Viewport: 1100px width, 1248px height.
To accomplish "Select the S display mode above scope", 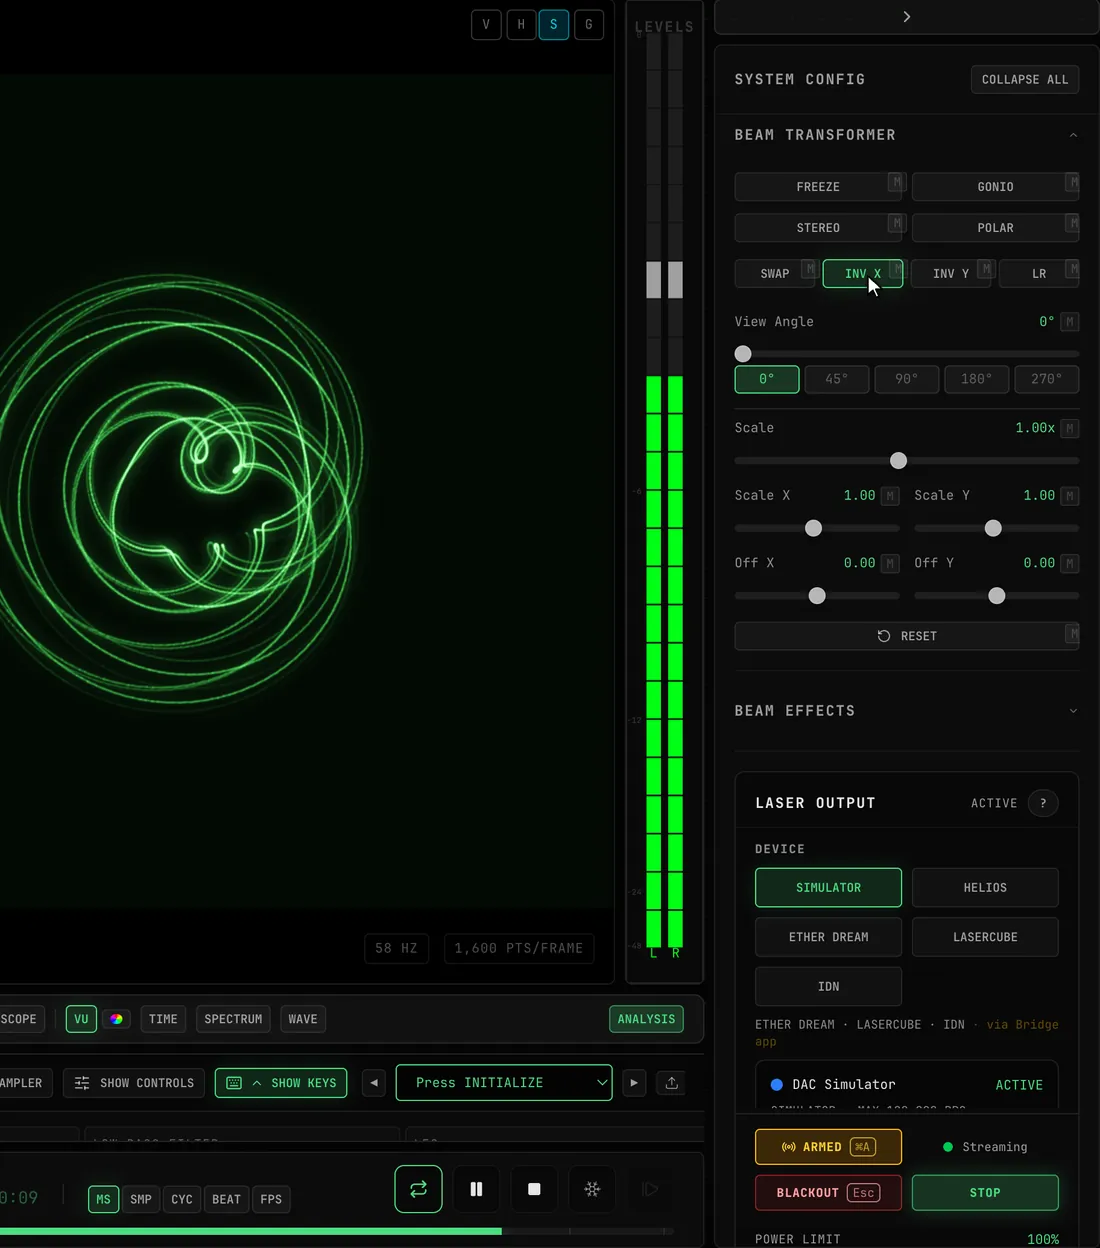I will (554, 24).
